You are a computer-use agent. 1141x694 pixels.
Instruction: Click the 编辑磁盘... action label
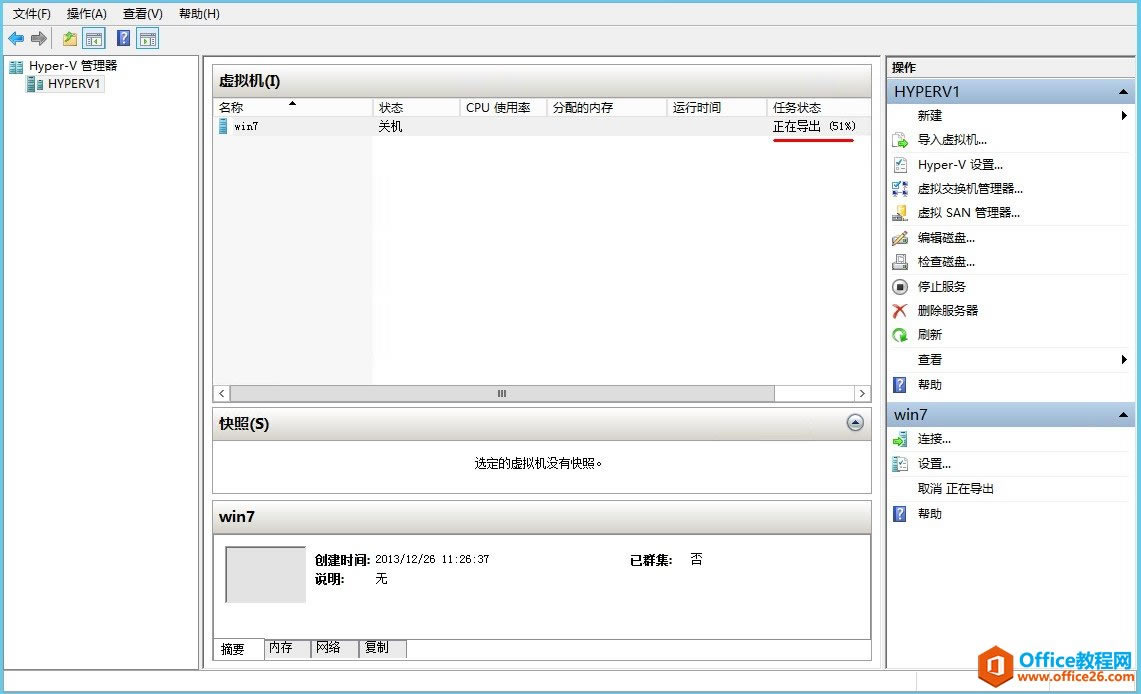coord(946,237)
